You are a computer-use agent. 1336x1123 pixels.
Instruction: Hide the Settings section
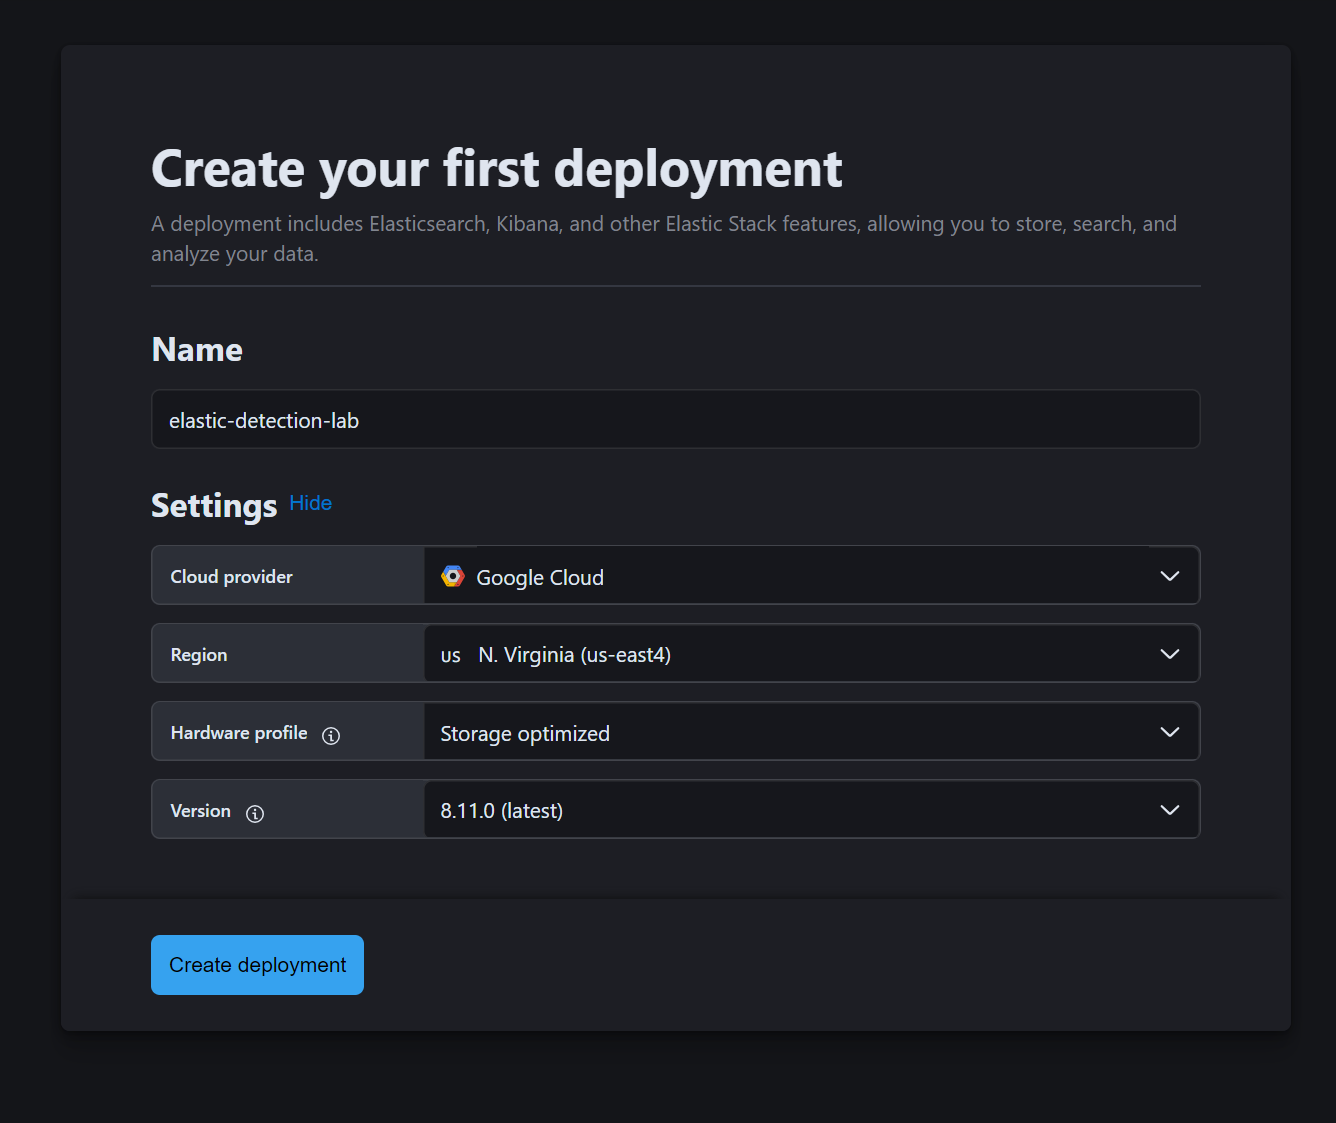tap(311, 503)
